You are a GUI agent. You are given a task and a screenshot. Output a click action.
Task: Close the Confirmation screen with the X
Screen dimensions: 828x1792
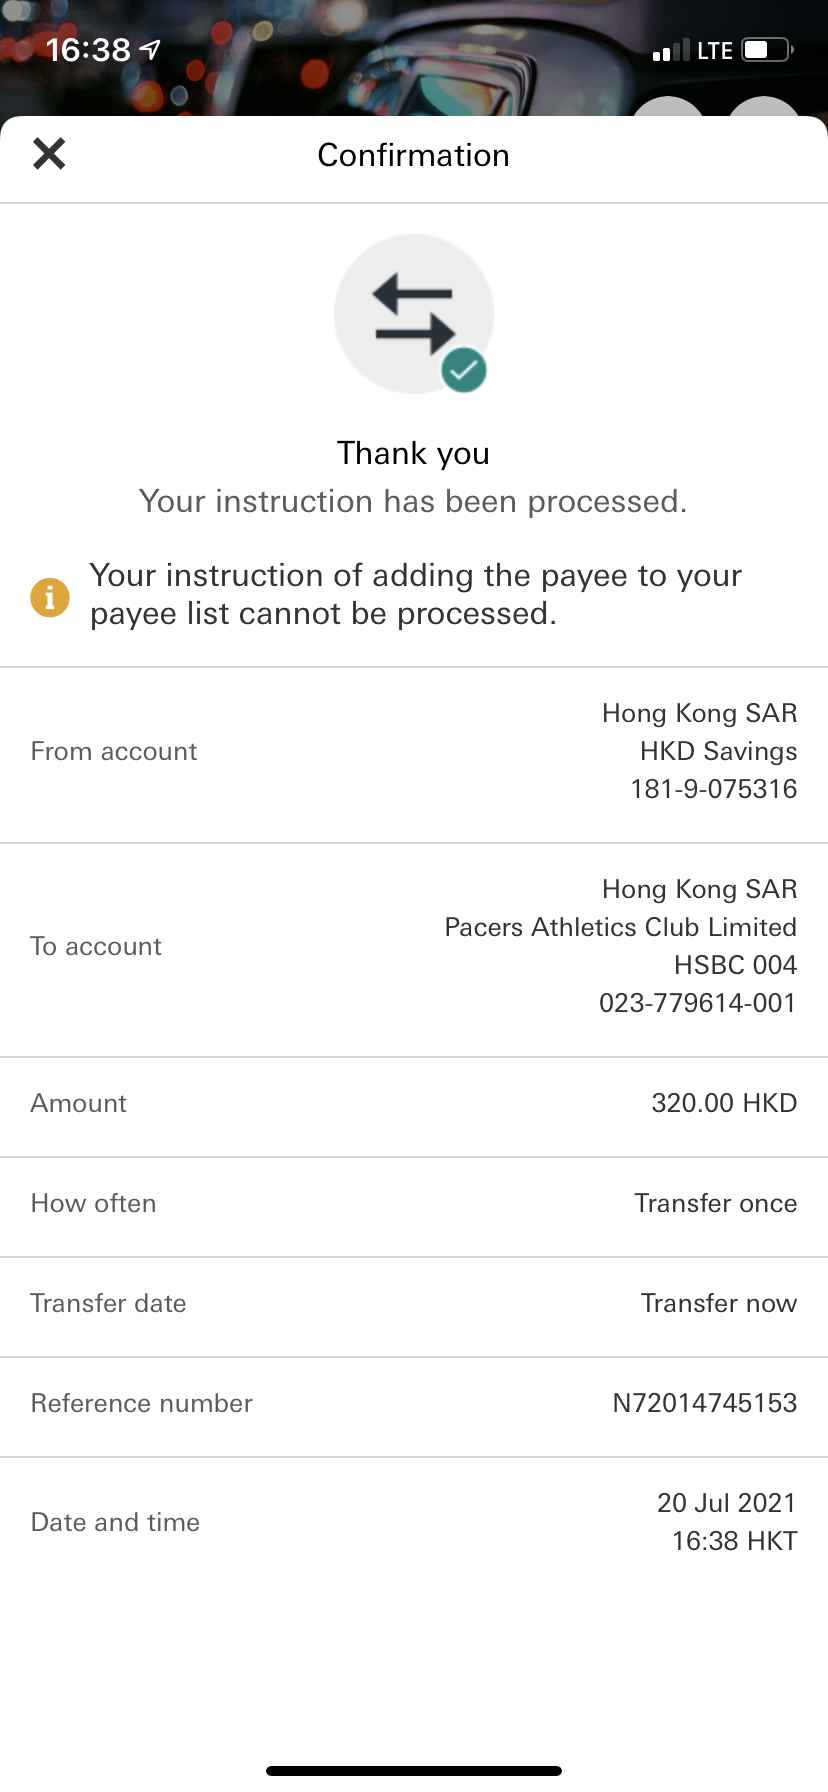tap(49, 154)
